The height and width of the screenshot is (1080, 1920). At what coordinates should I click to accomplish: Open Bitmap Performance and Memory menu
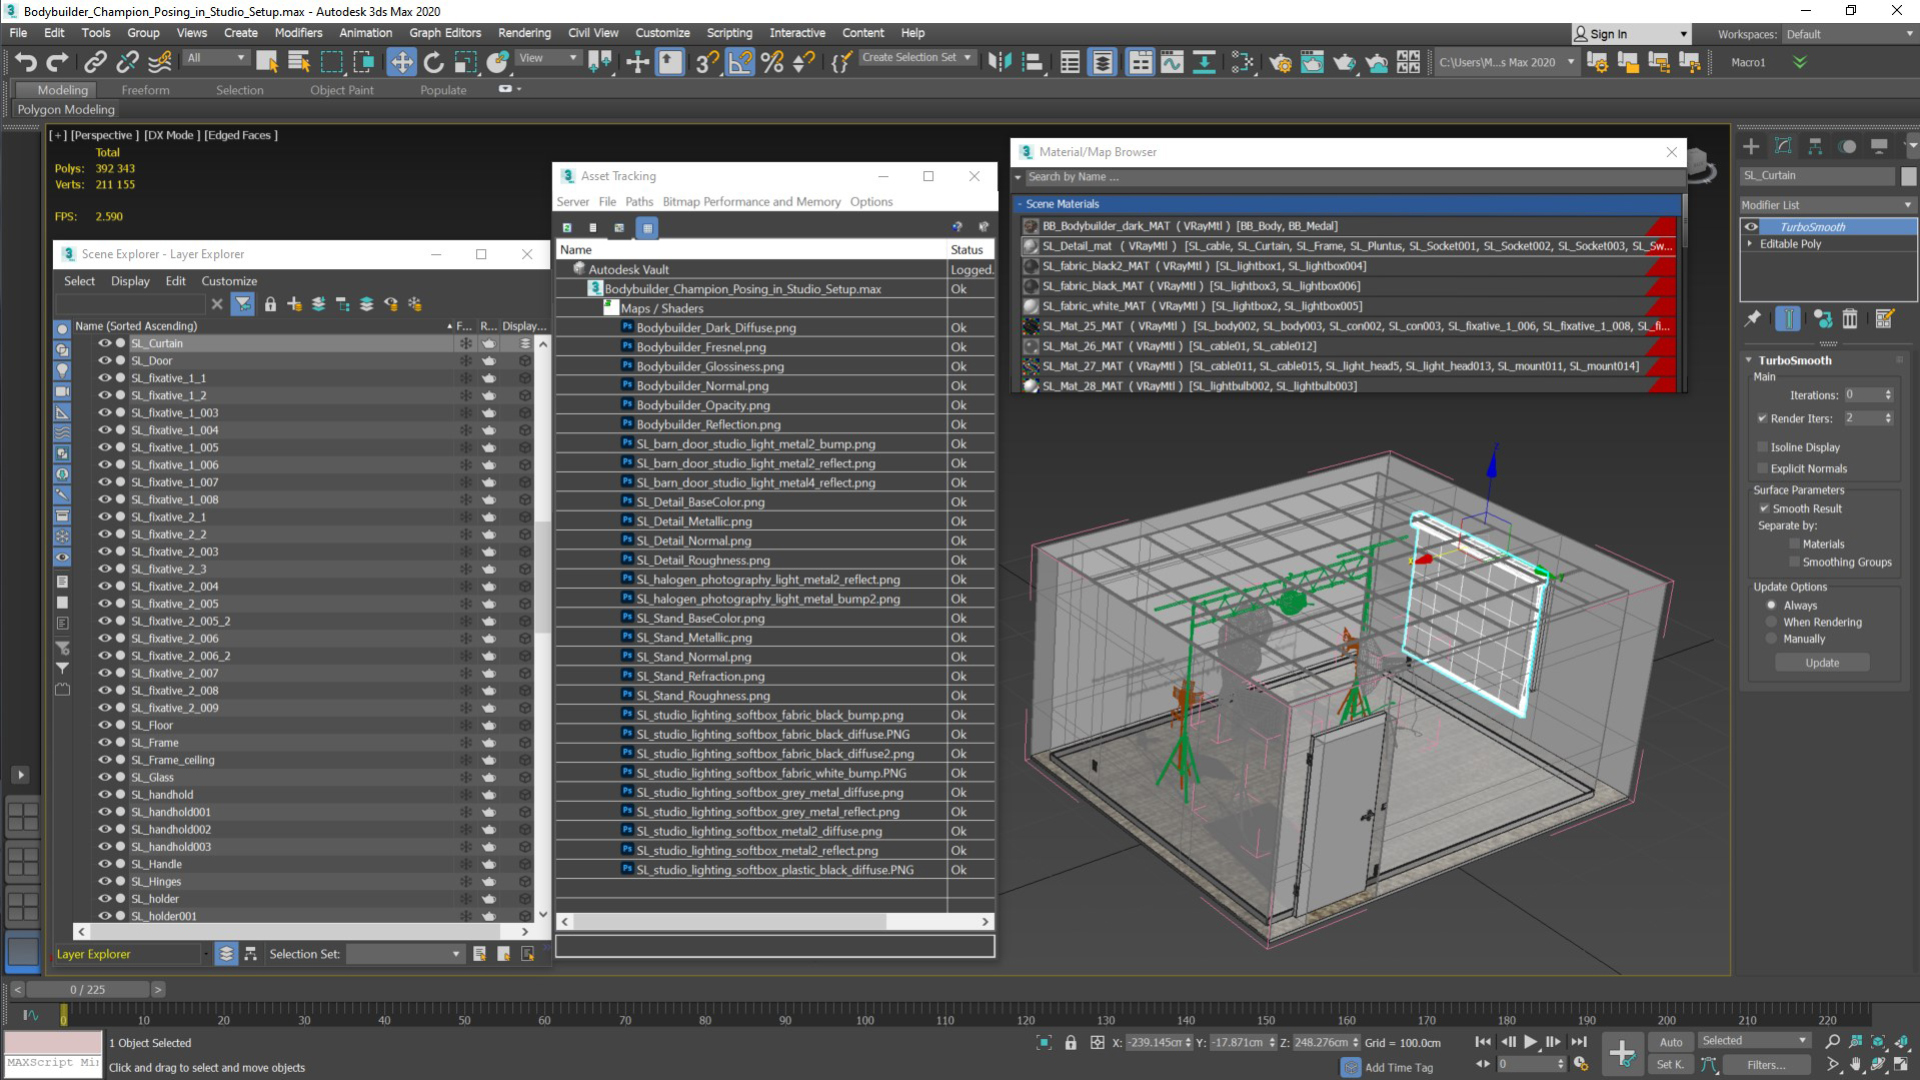751,202
